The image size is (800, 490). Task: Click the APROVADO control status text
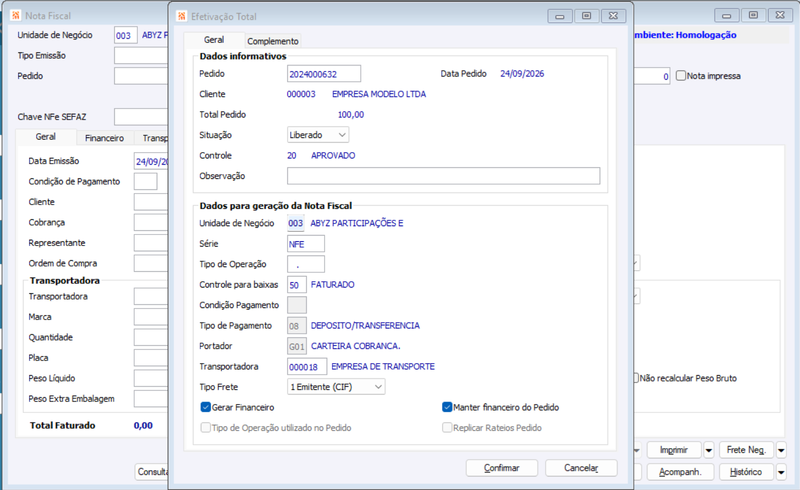[x=333, y=155]
